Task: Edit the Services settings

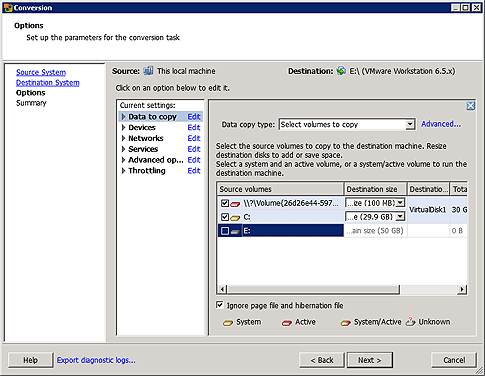Action: [194, 149]
